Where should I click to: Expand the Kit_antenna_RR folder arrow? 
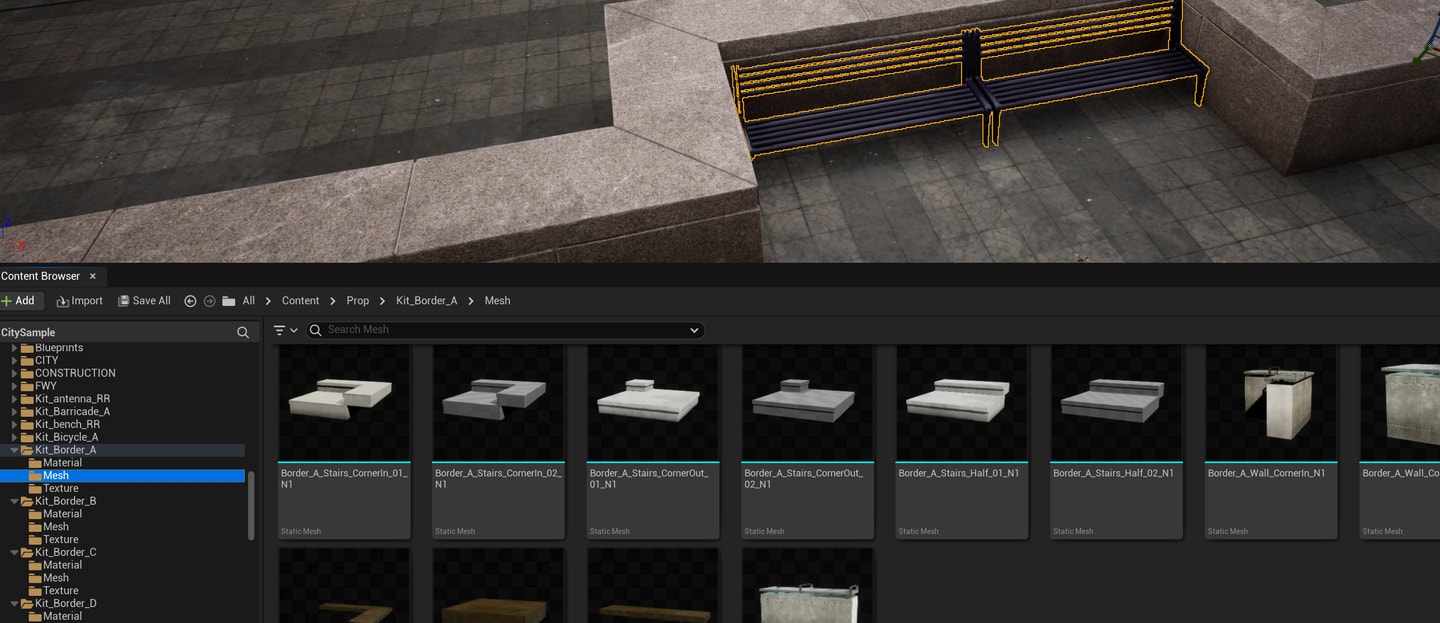[15, 399]
